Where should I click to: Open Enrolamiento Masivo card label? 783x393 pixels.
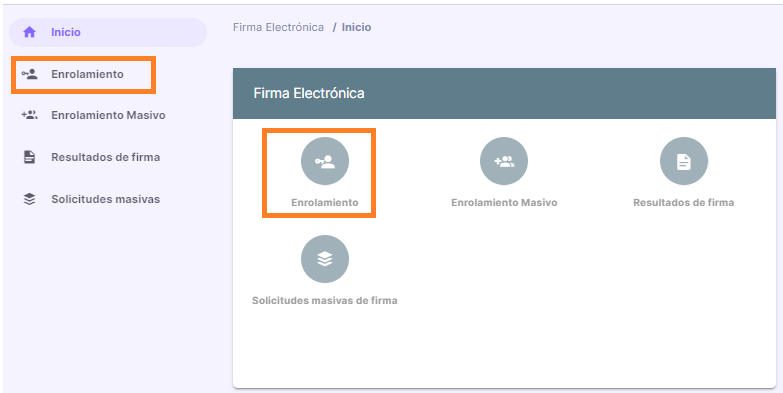(x=504, y=203)
